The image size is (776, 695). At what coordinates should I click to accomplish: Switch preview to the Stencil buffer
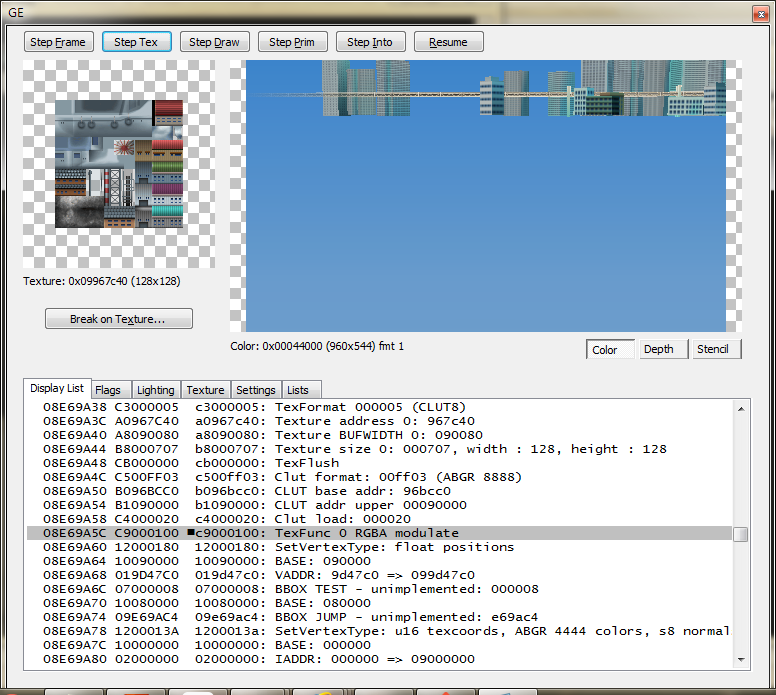716,349
